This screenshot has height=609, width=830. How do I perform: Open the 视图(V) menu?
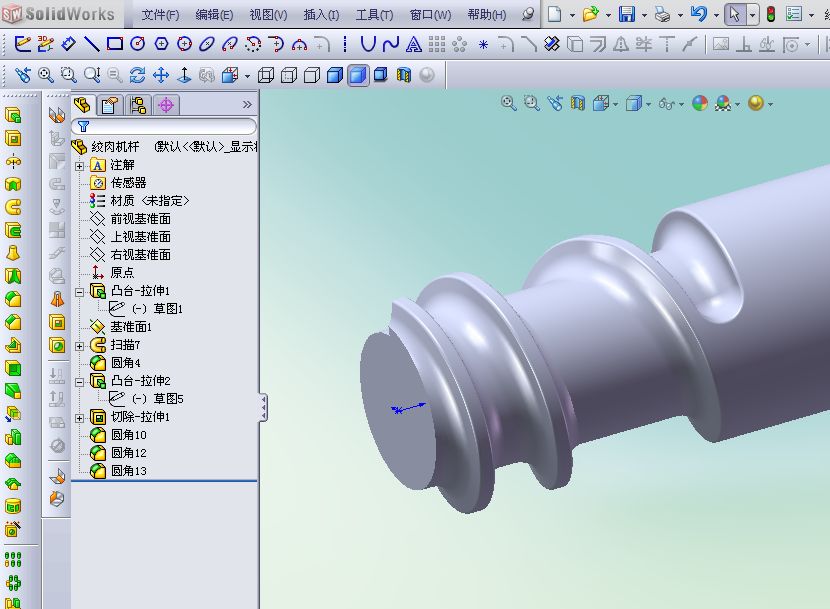[268, 15]
